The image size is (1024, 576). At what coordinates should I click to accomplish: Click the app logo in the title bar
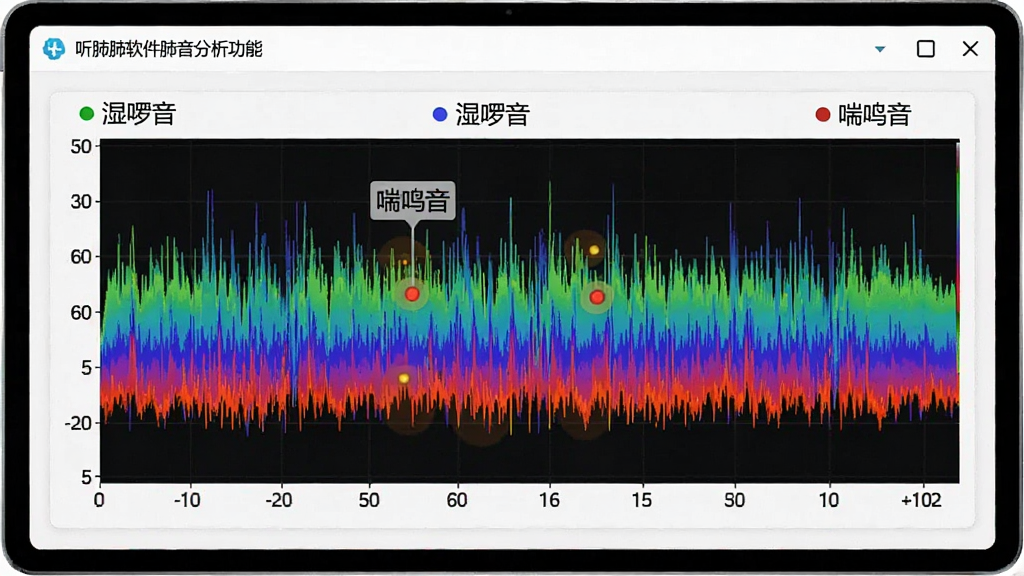(x=54, y=49)
